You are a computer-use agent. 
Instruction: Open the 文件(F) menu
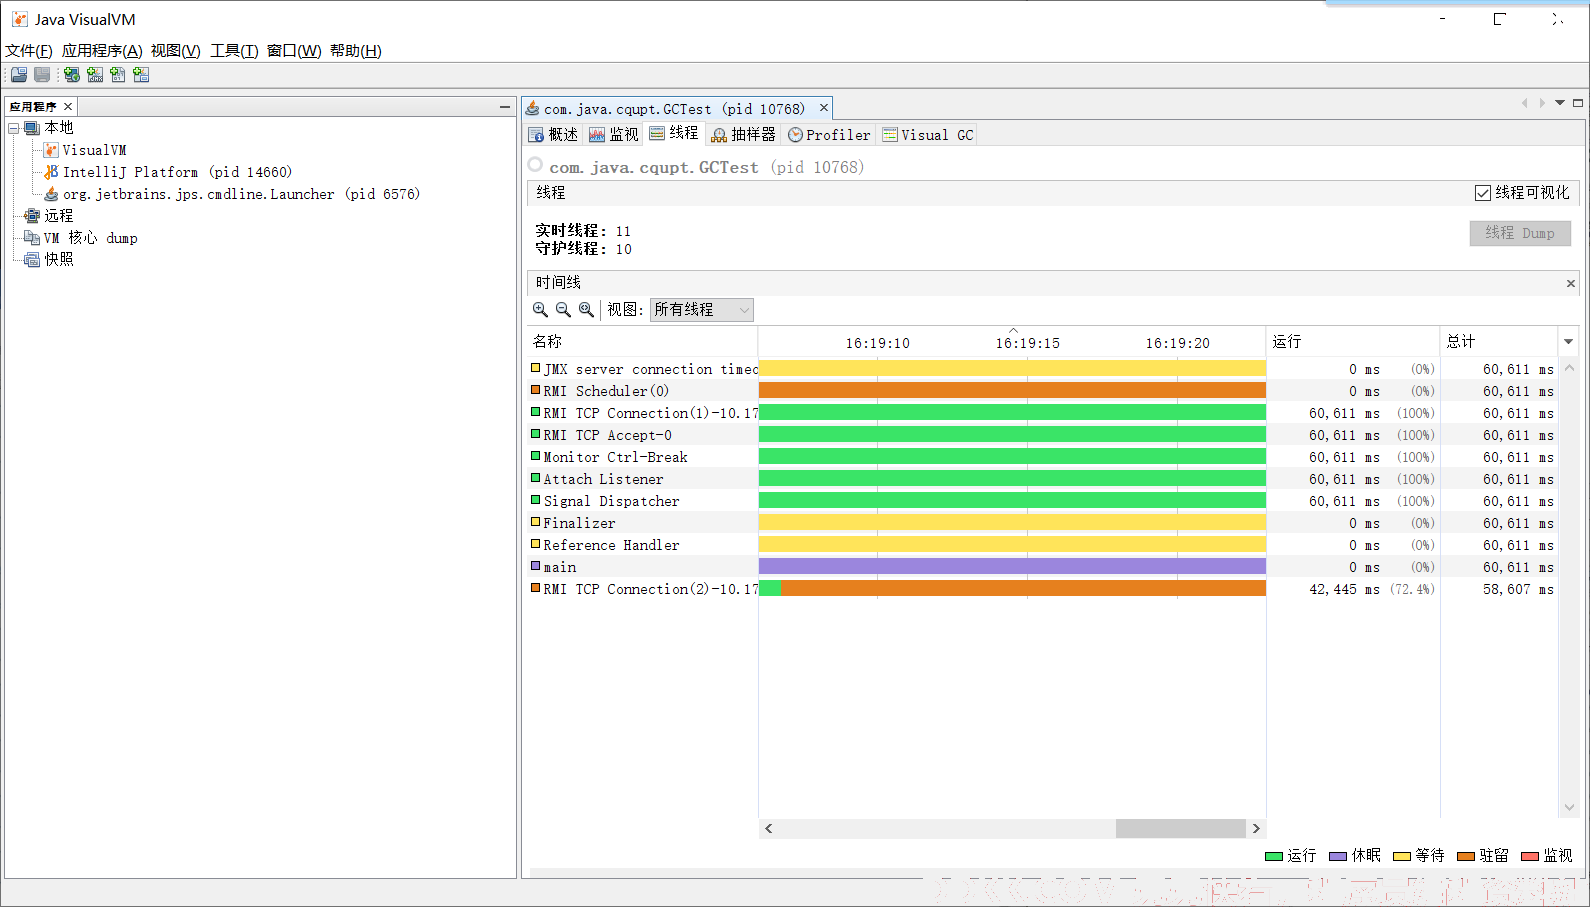tap(29, 51)
